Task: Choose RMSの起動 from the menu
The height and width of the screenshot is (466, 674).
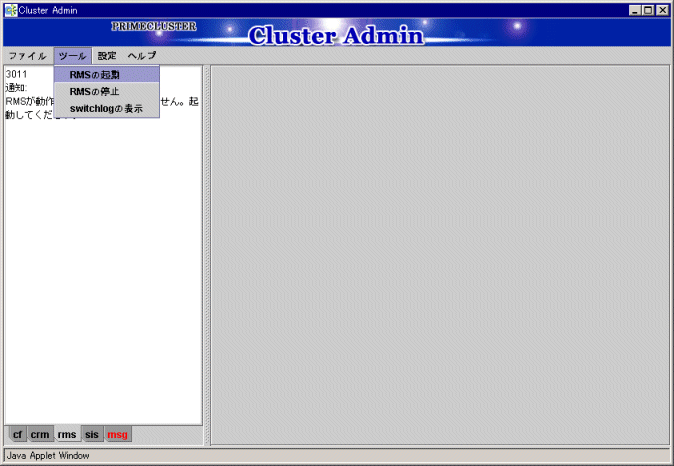Action: pyautogui.click(x=107, y=75)
